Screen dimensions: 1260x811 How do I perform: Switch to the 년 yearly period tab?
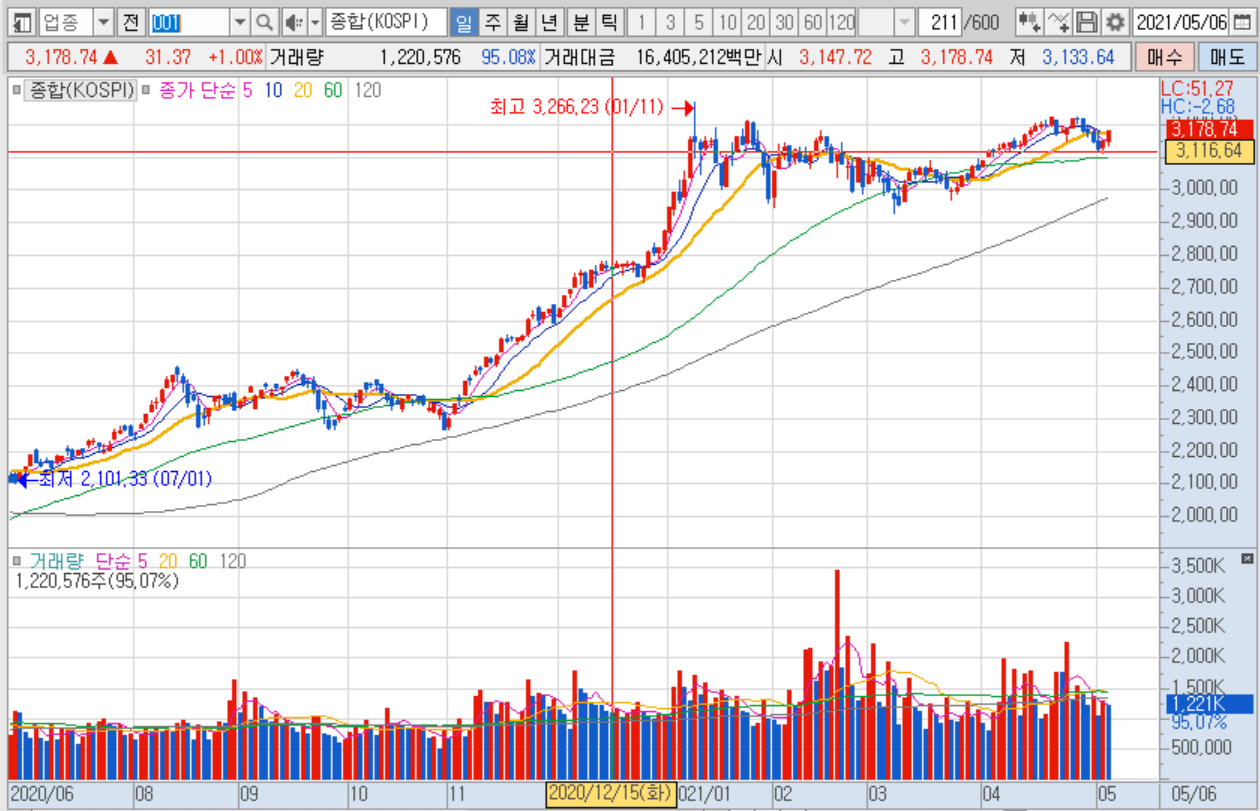(x=549, y=21)
